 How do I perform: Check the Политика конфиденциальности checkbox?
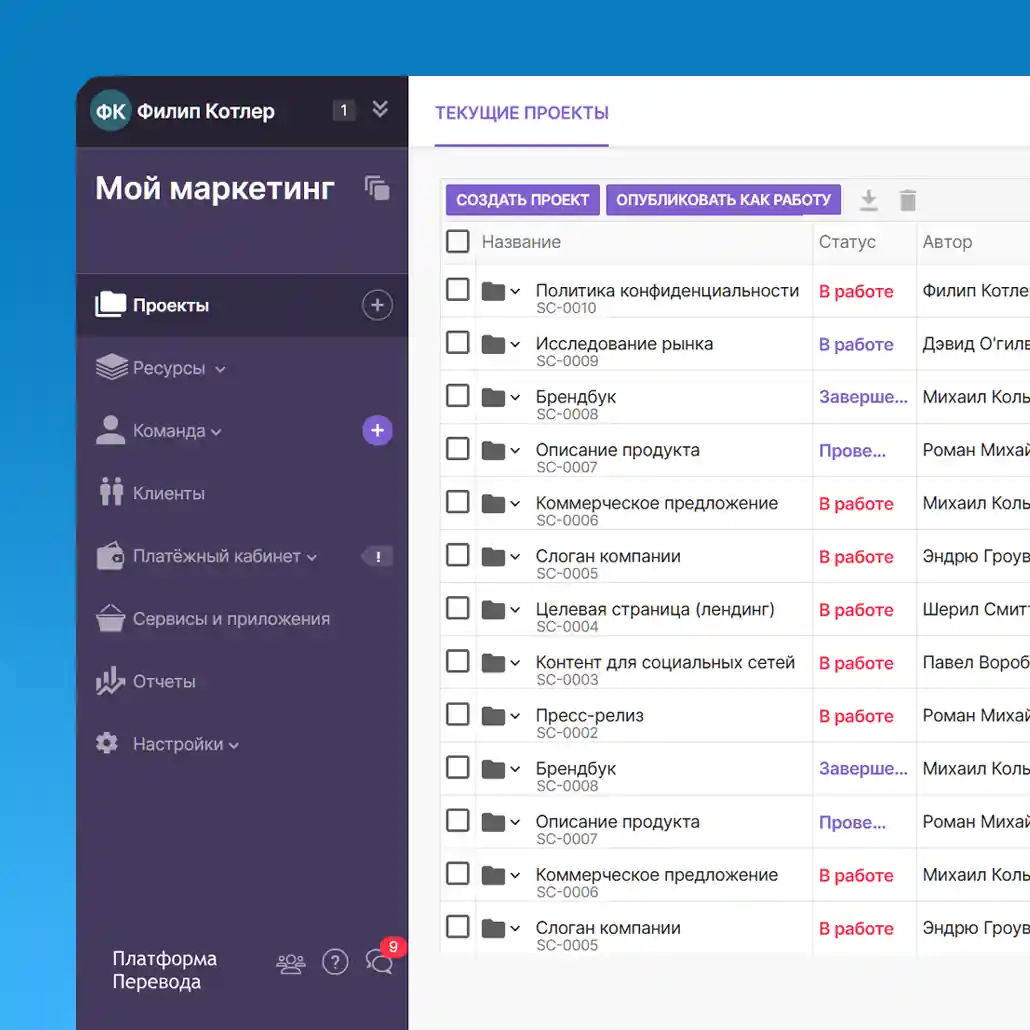pyautogui.click(x=457, y=289)
